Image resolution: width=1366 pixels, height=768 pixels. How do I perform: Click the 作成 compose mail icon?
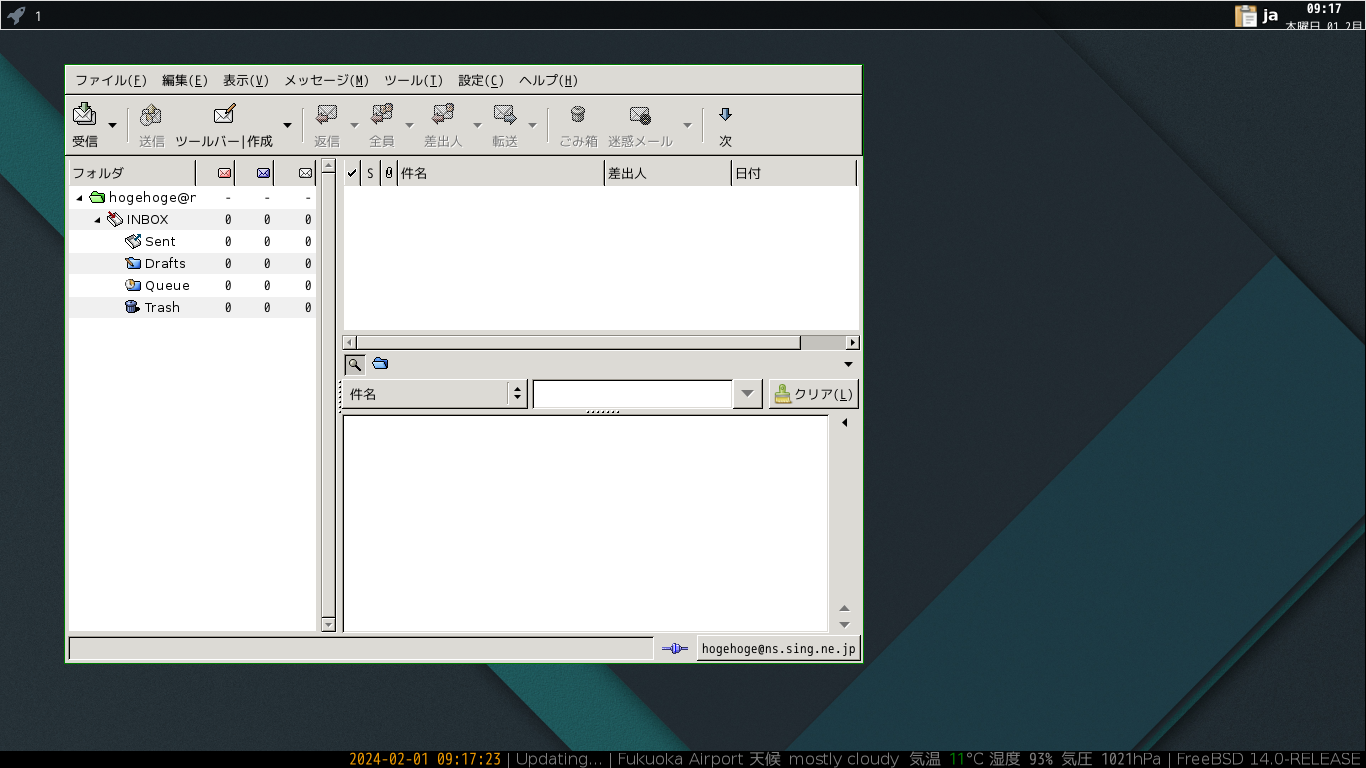click(x=224, y=115)
